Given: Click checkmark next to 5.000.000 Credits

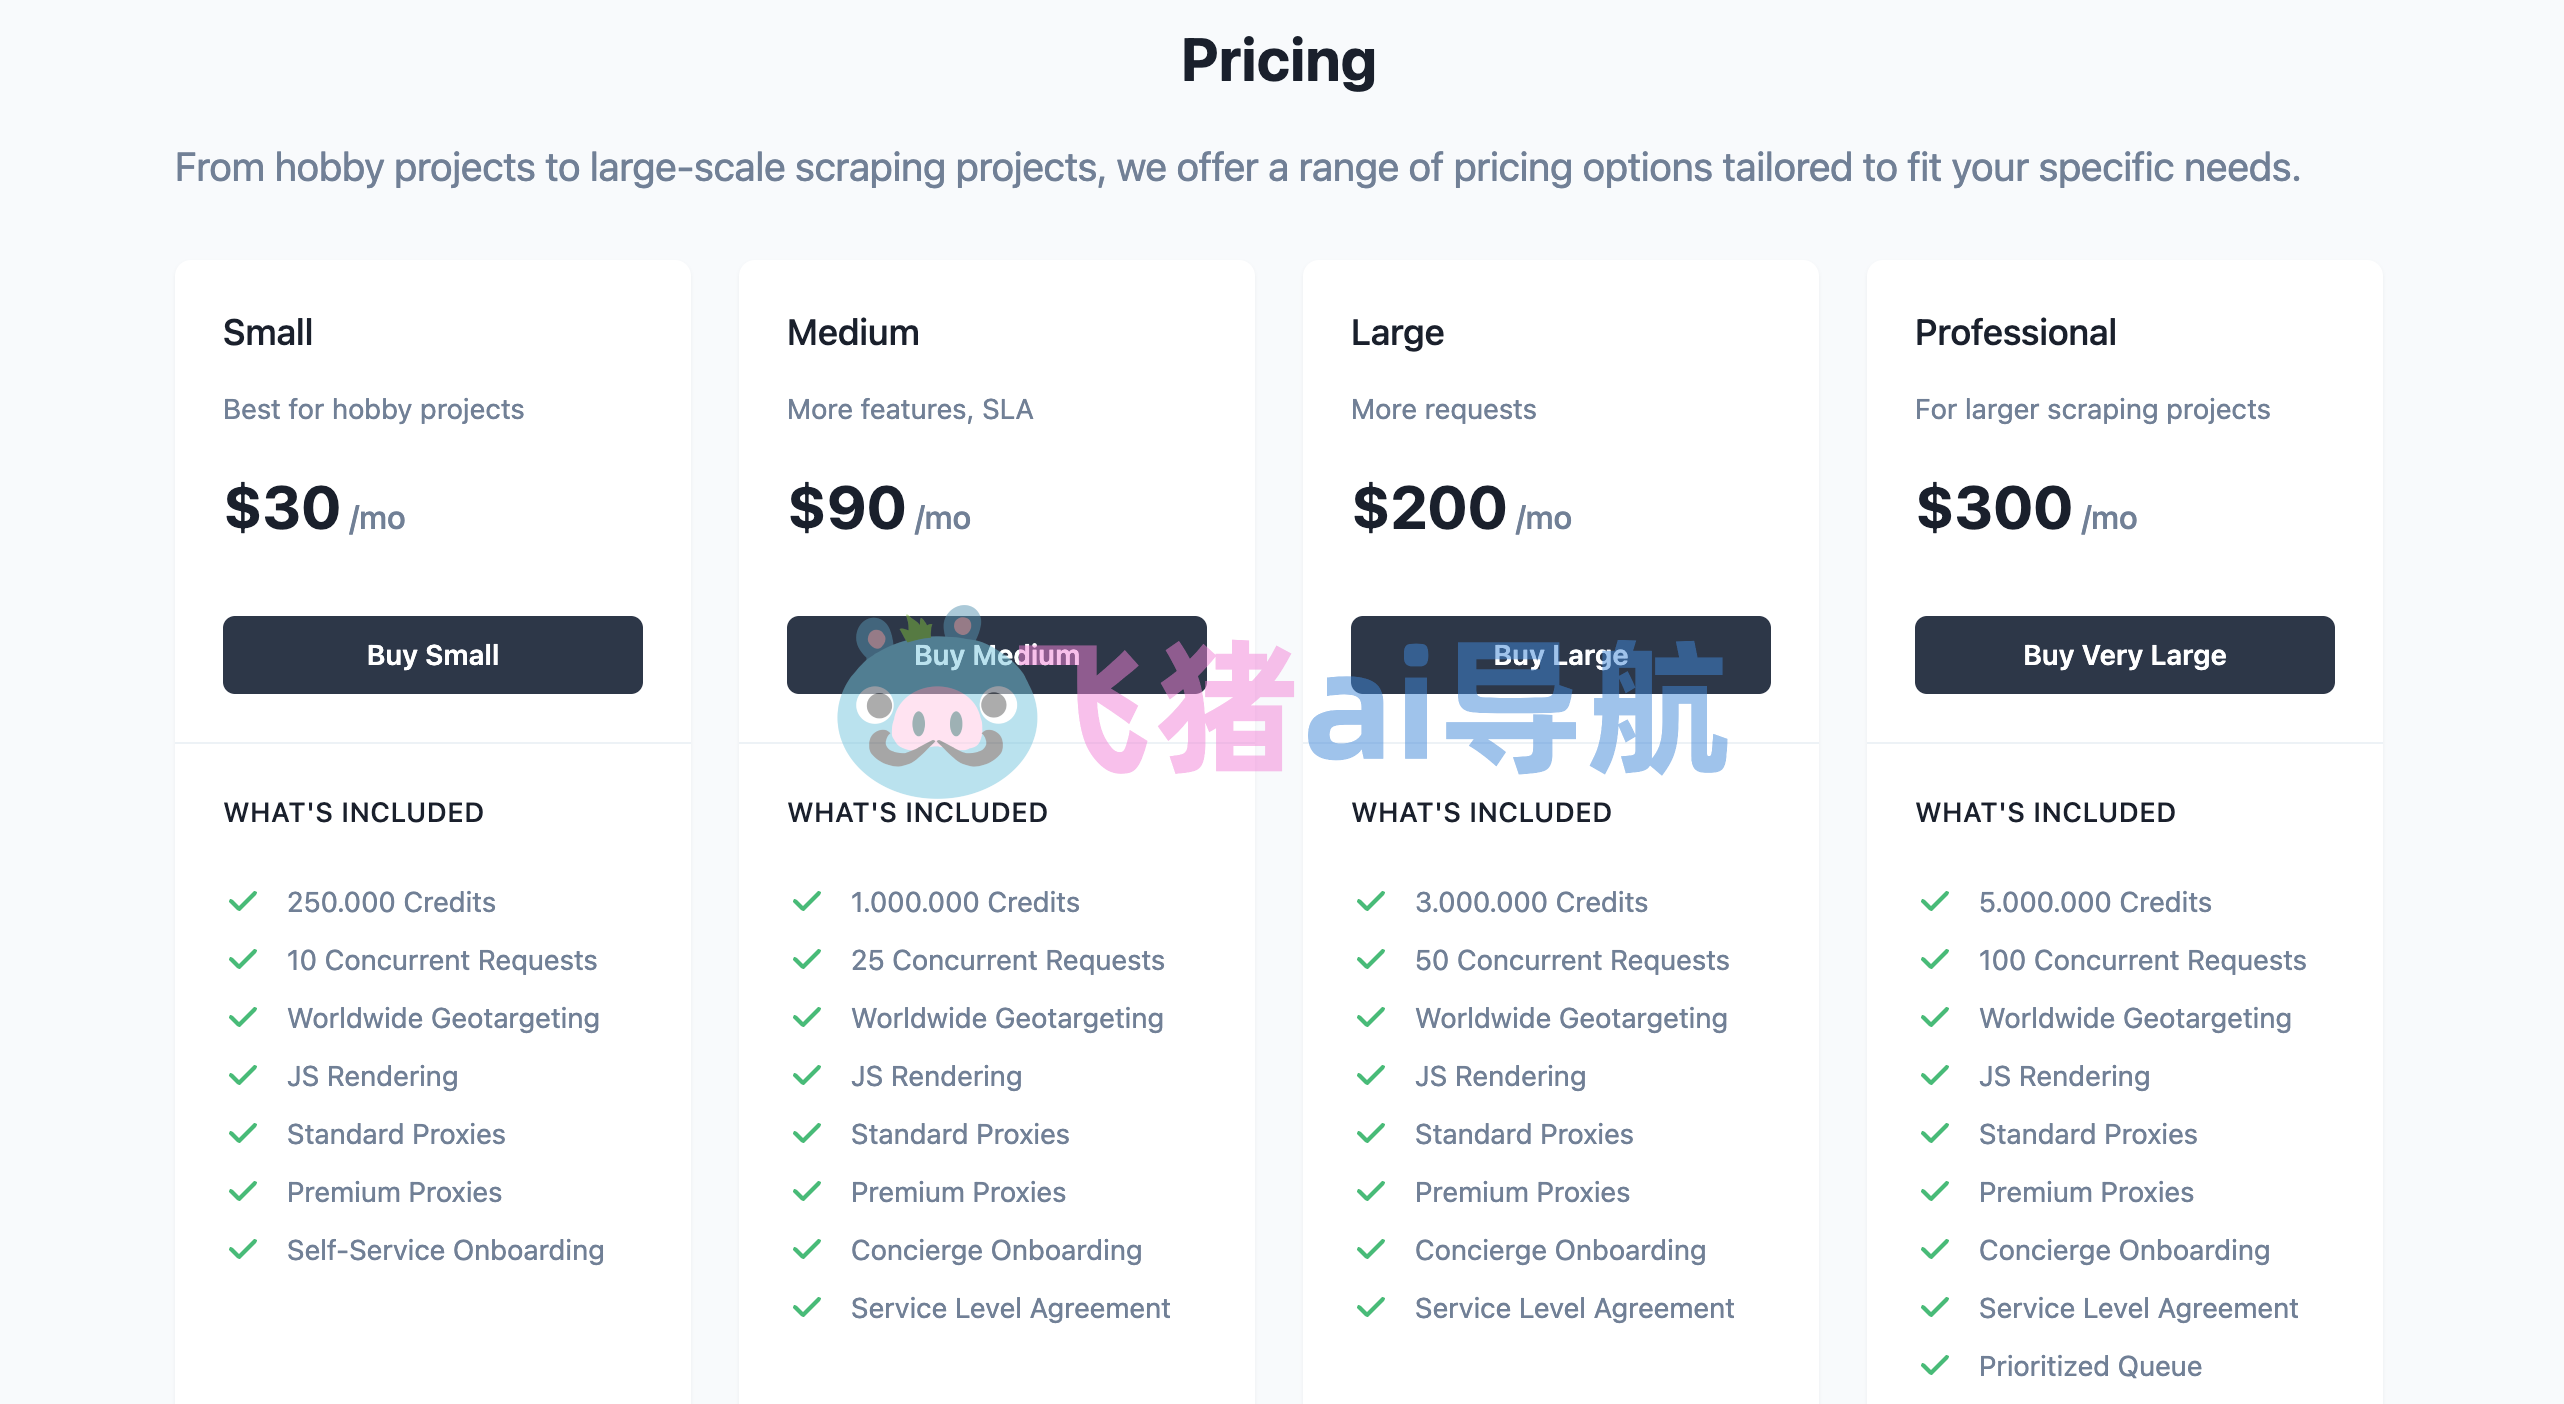Looking at the screenshot, I should click(x=1935, y=902).
